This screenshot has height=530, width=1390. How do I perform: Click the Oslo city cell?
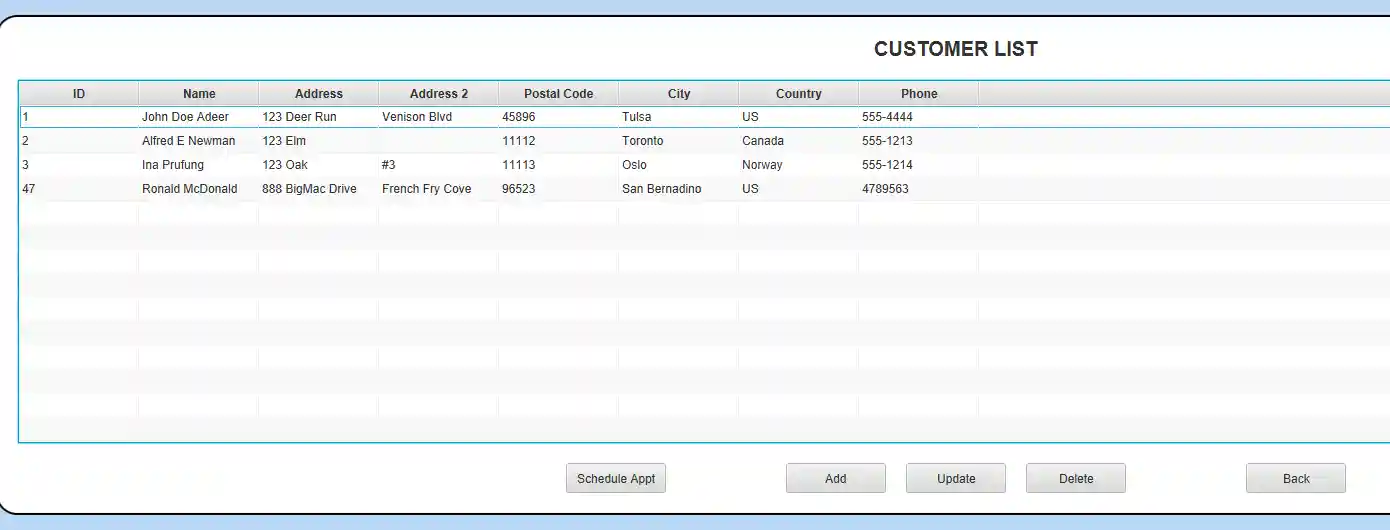(678, 165)
